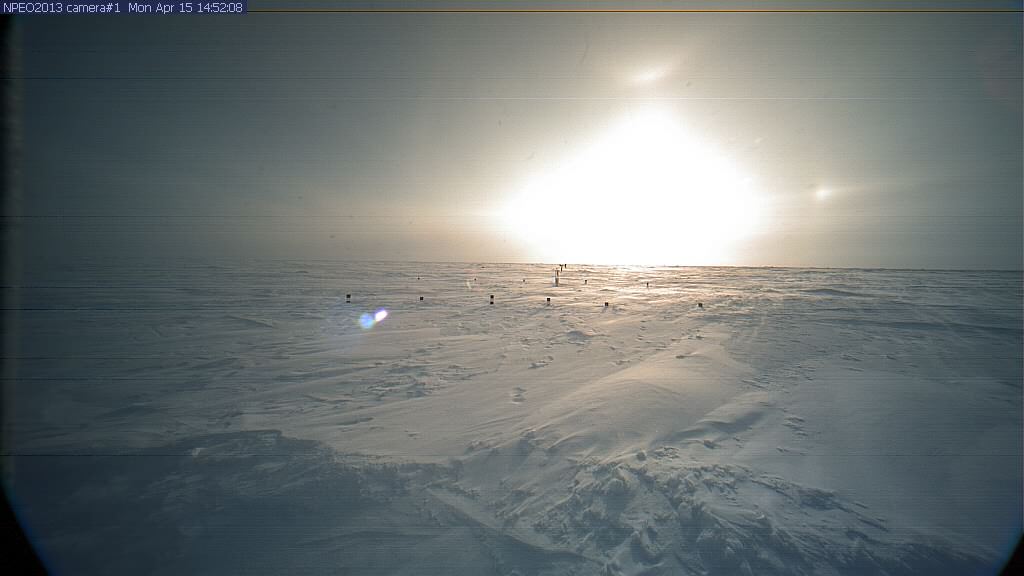Click the faint light spot above the sun
The image size is (1024, 576).
click(650, 74)
